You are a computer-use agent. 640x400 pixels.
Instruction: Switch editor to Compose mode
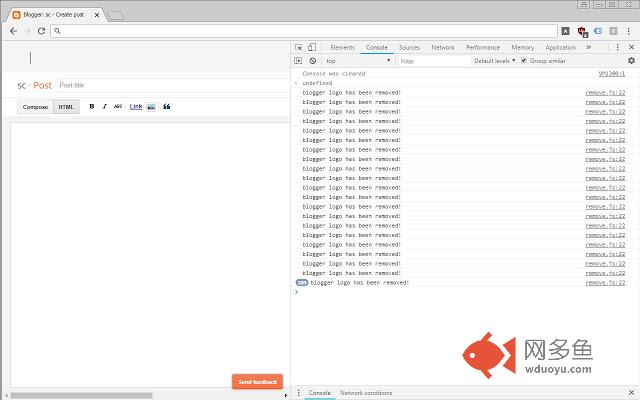35,107
